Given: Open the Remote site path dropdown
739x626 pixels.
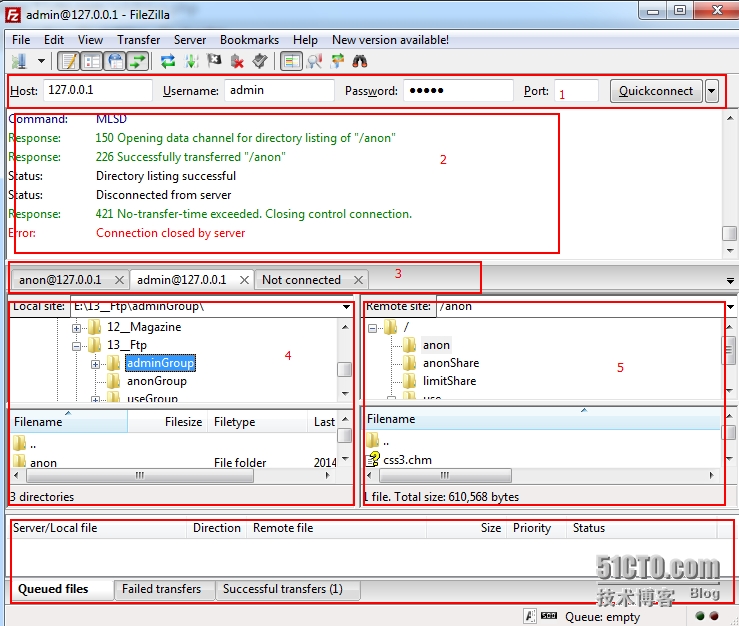Looking at the screenshot, I should point(730,307).
